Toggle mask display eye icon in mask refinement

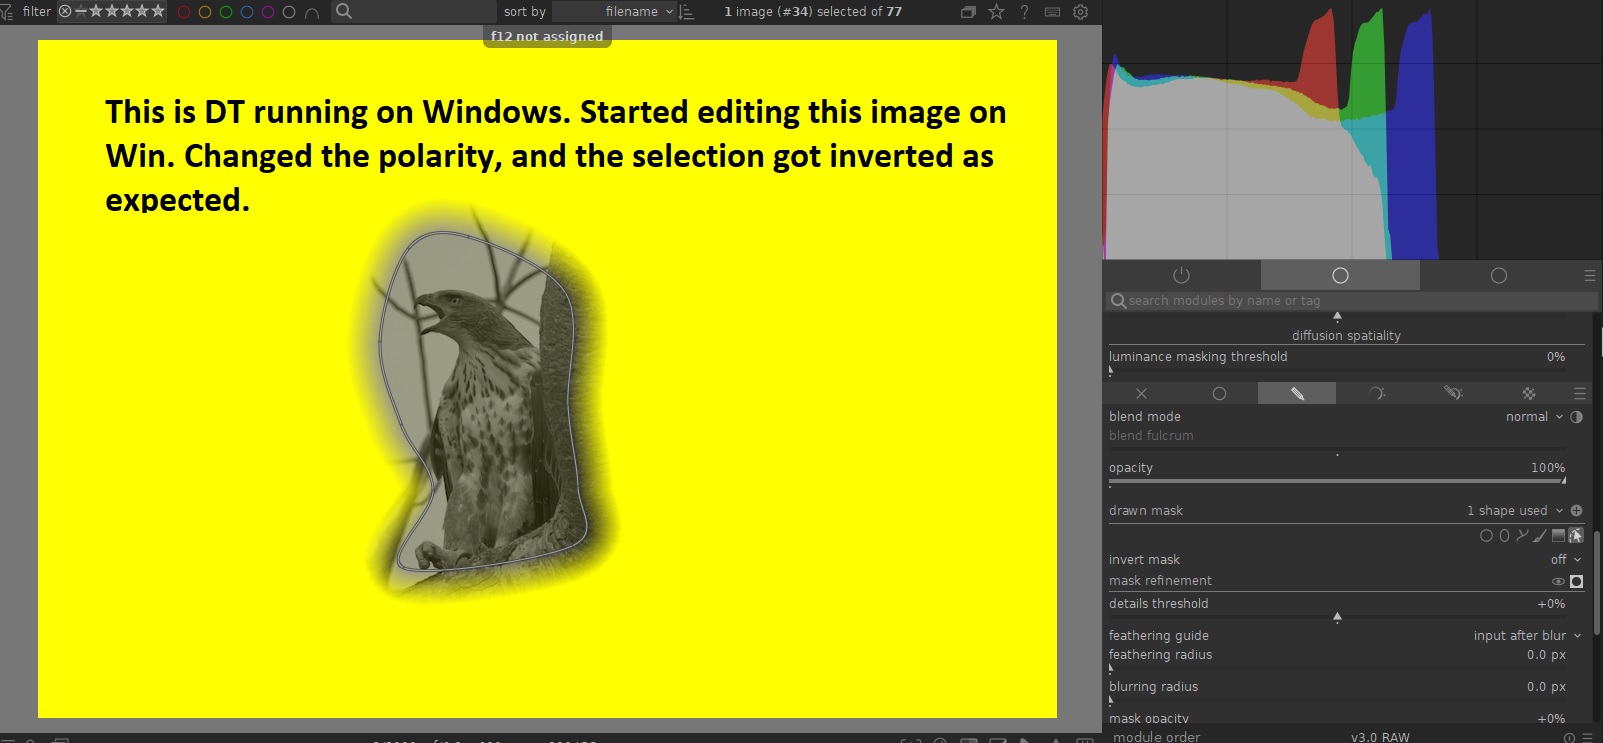(x=1558, y=582)
